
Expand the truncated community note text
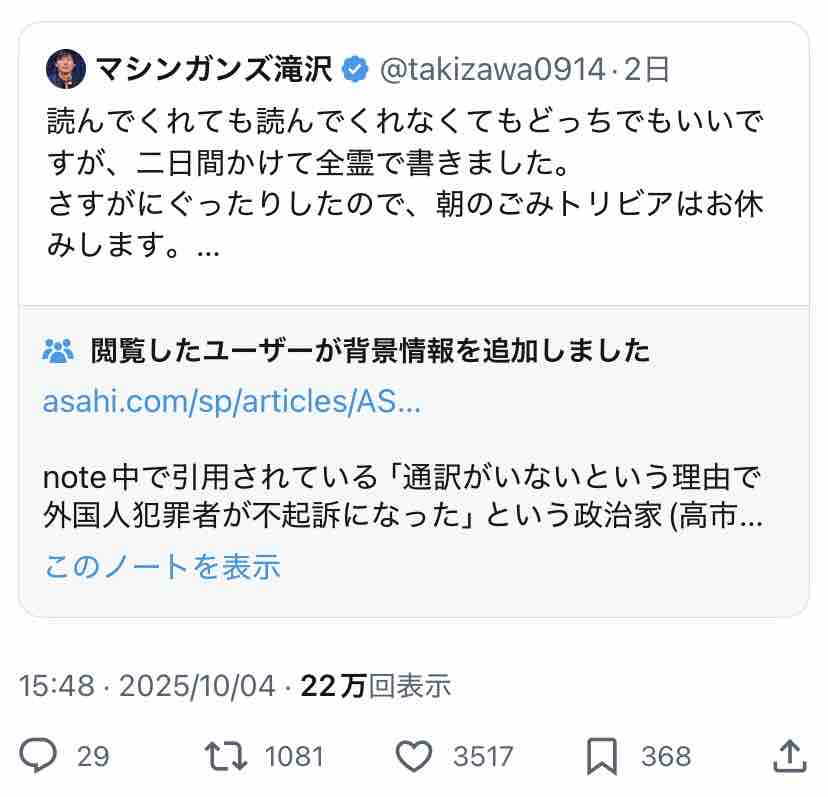point(751,515)
